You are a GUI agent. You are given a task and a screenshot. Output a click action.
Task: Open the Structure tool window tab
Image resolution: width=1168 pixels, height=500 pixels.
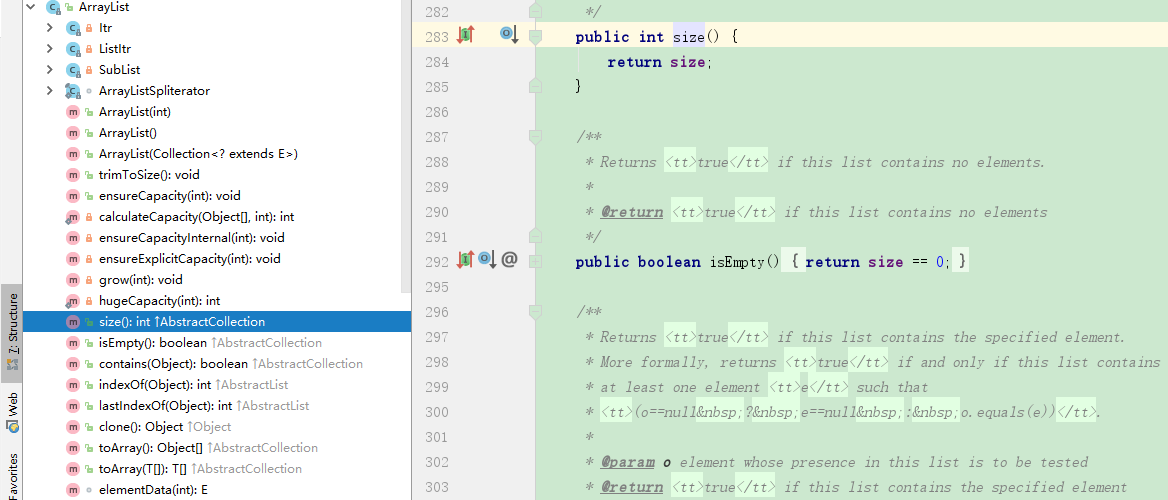(11, 333)
